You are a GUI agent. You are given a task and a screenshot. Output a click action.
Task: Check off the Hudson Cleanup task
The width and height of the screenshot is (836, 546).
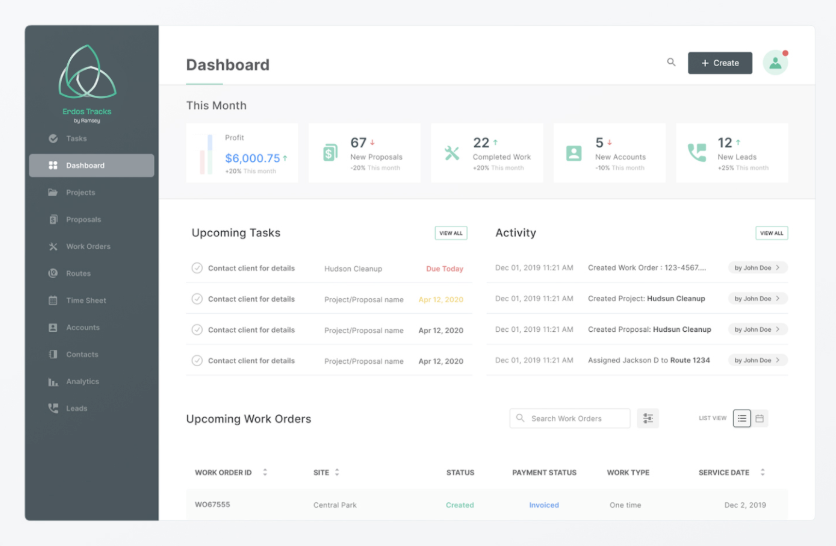pyautogui.click(x=197, y=268)
